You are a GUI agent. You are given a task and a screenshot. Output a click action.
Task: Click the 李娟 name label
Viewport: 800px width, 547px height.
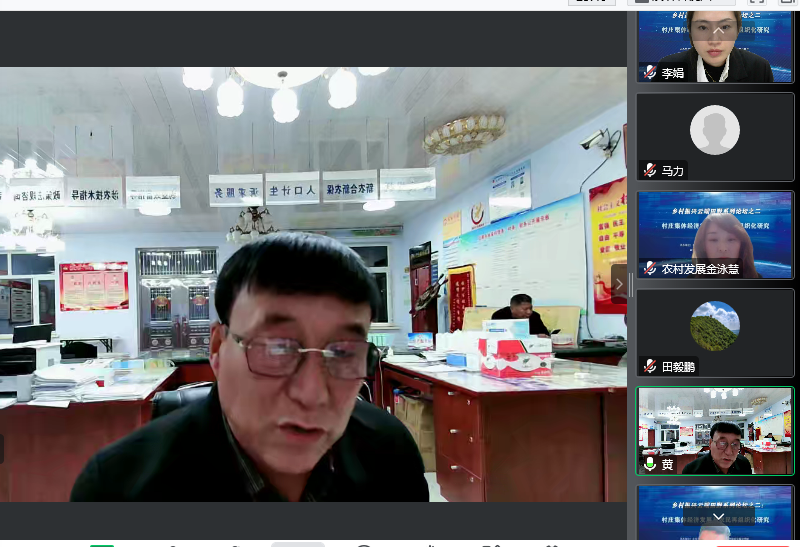click(x=673, y=73)
